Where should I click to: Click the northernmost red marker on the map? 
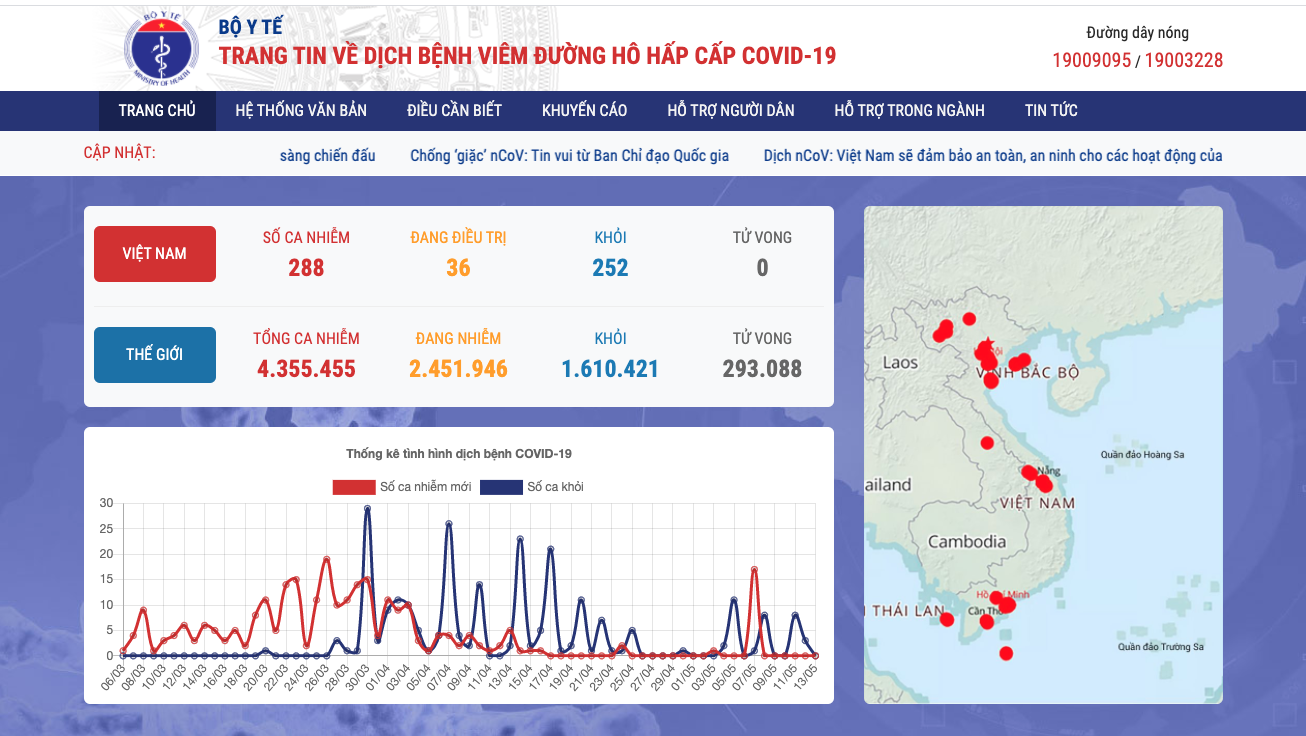pos(969,319)
